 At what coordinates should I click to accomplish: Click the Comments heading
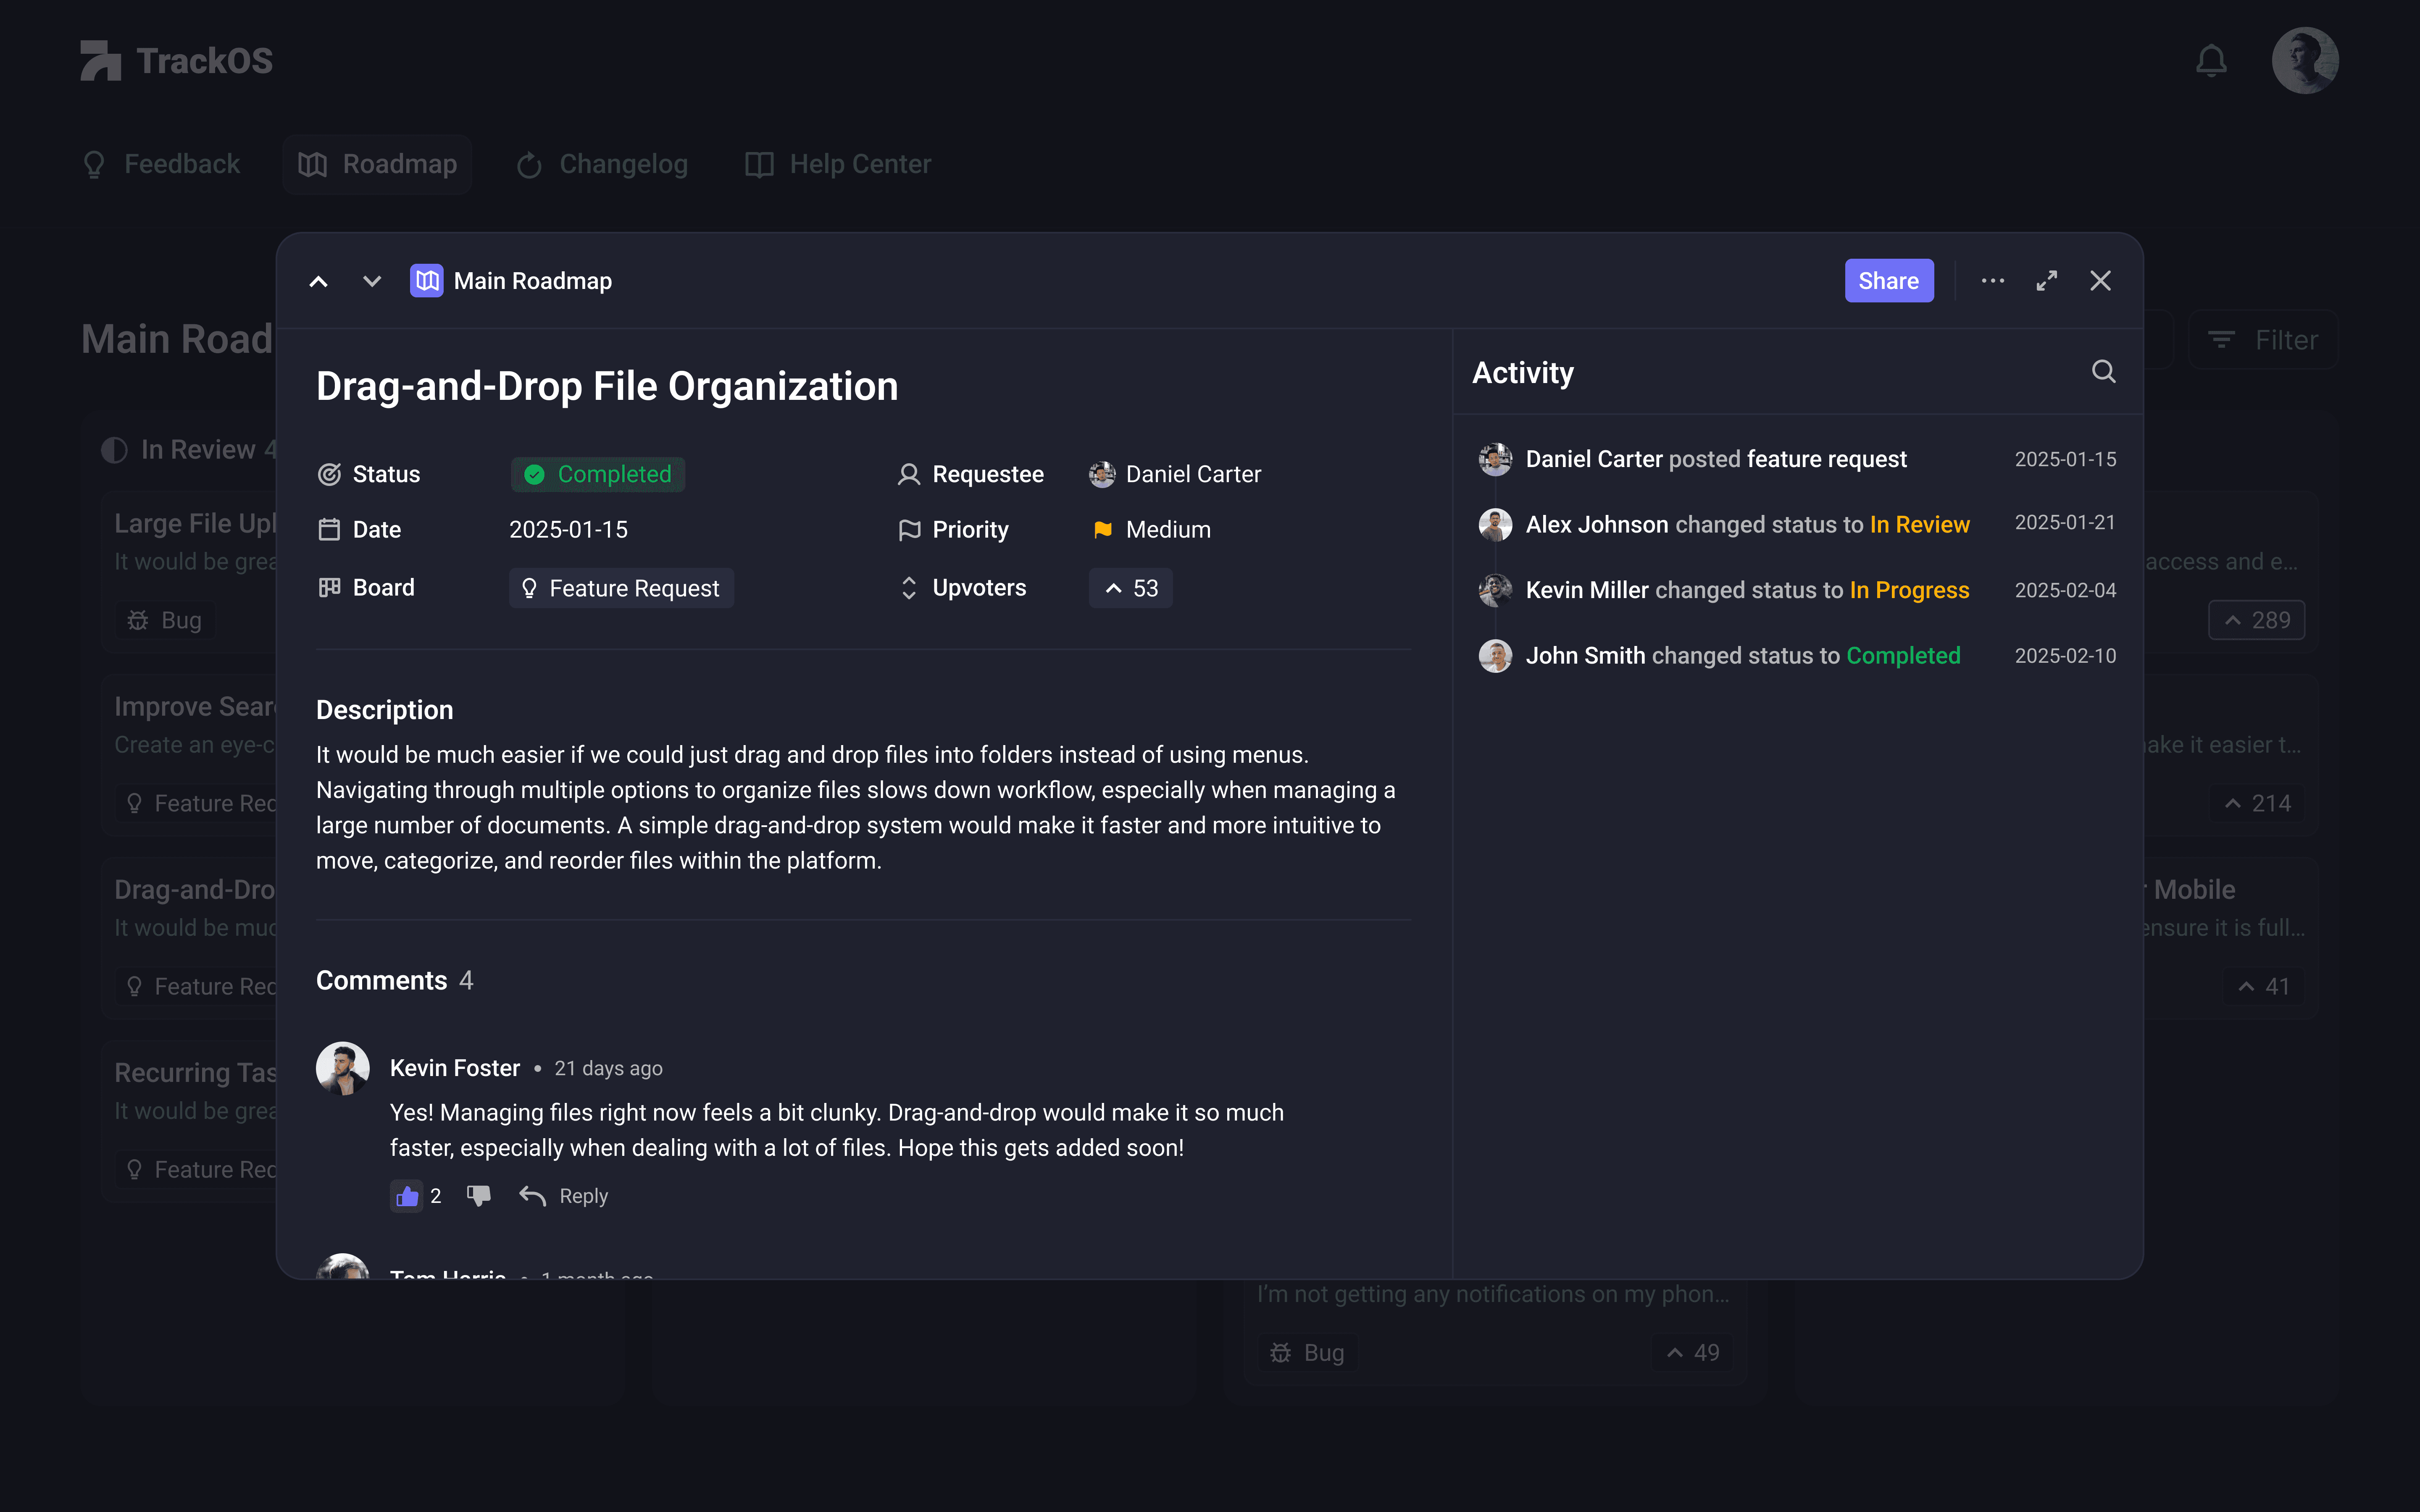point(381,981)
